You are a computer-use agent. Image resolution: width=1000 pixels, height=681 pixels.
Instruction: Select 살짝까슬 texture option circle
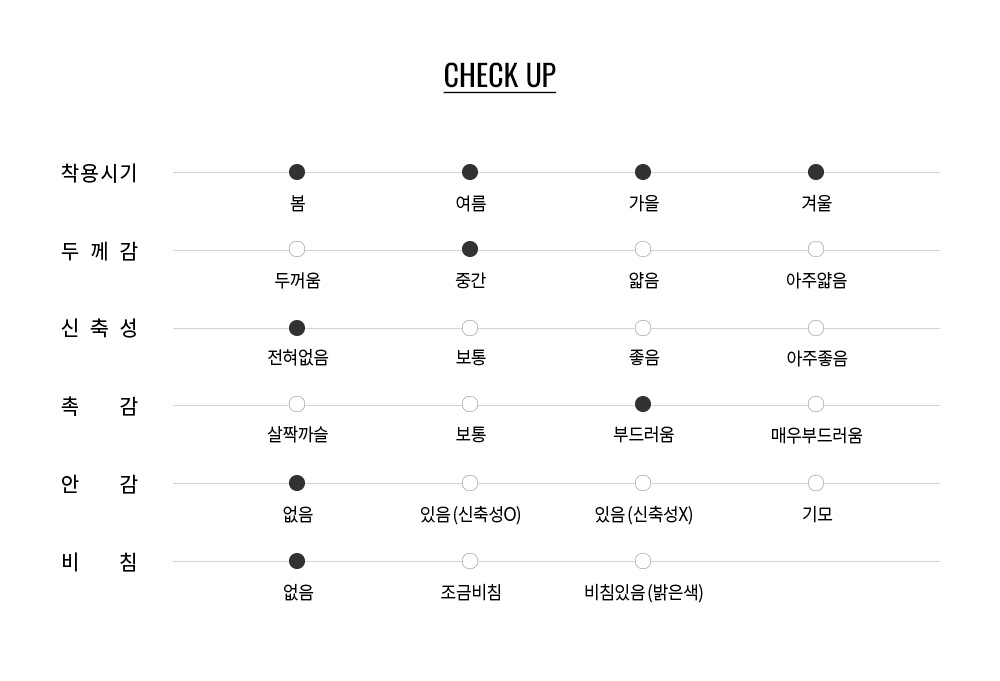coord(297,404)
